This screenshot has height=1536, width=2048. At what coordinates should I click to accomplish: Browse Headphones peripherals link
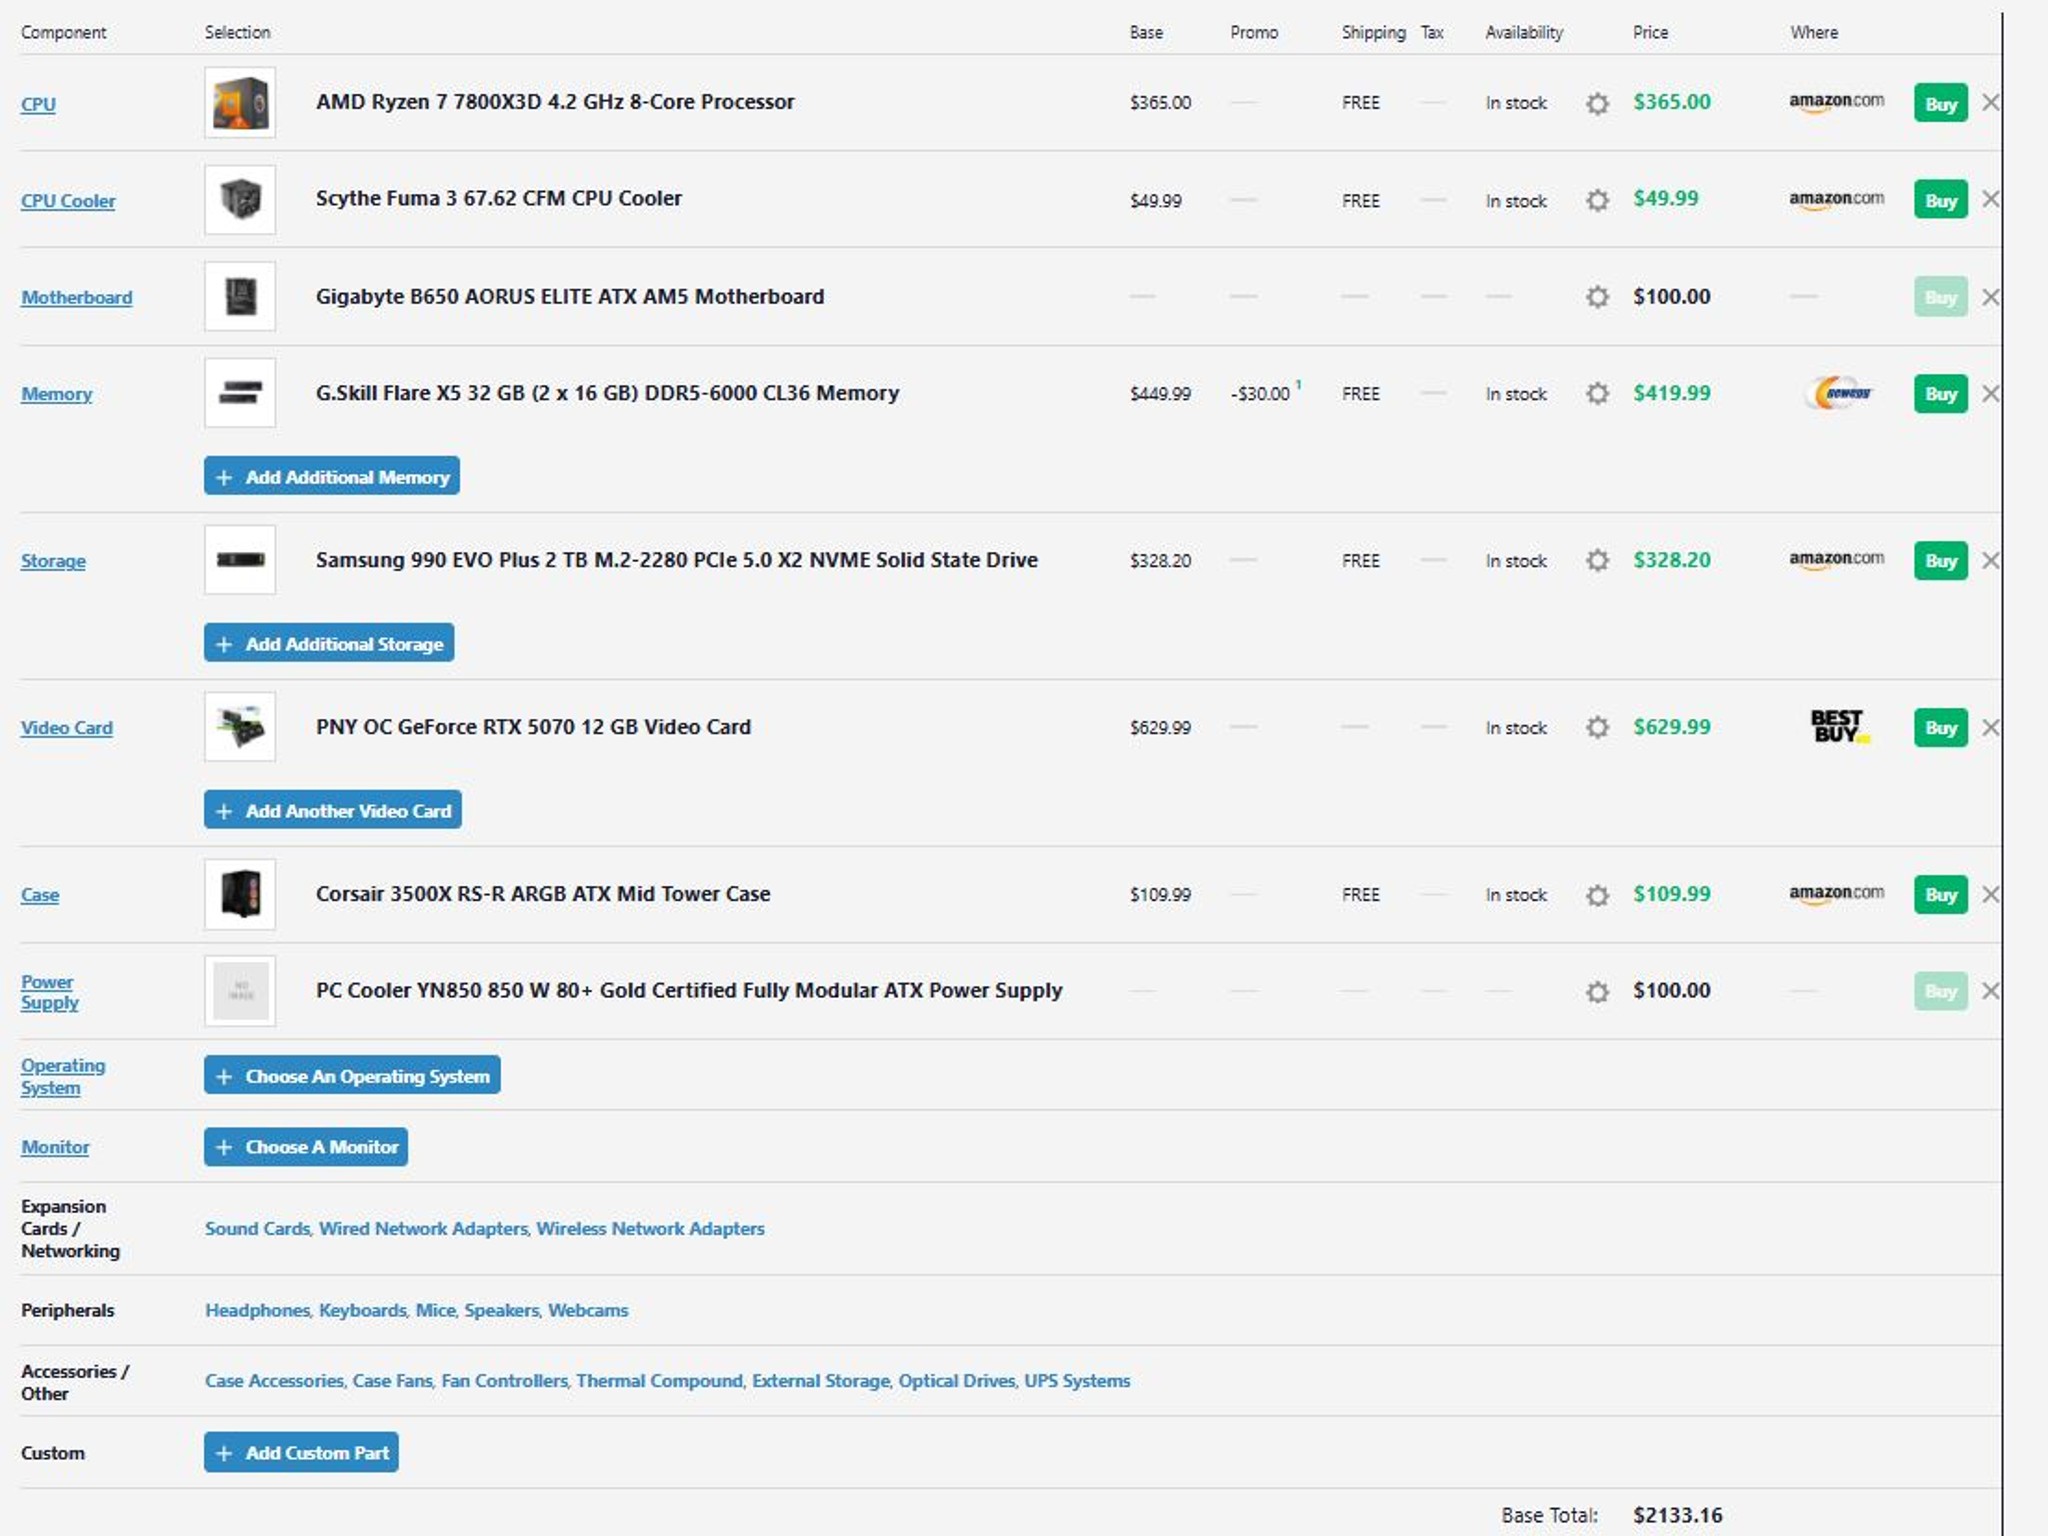click(257, 1310)
